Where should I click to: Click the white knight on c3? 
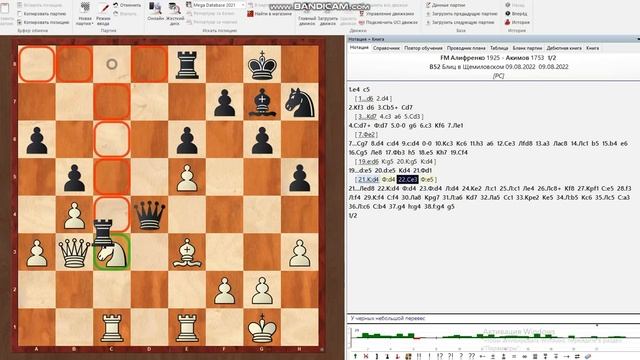(113, 254)
